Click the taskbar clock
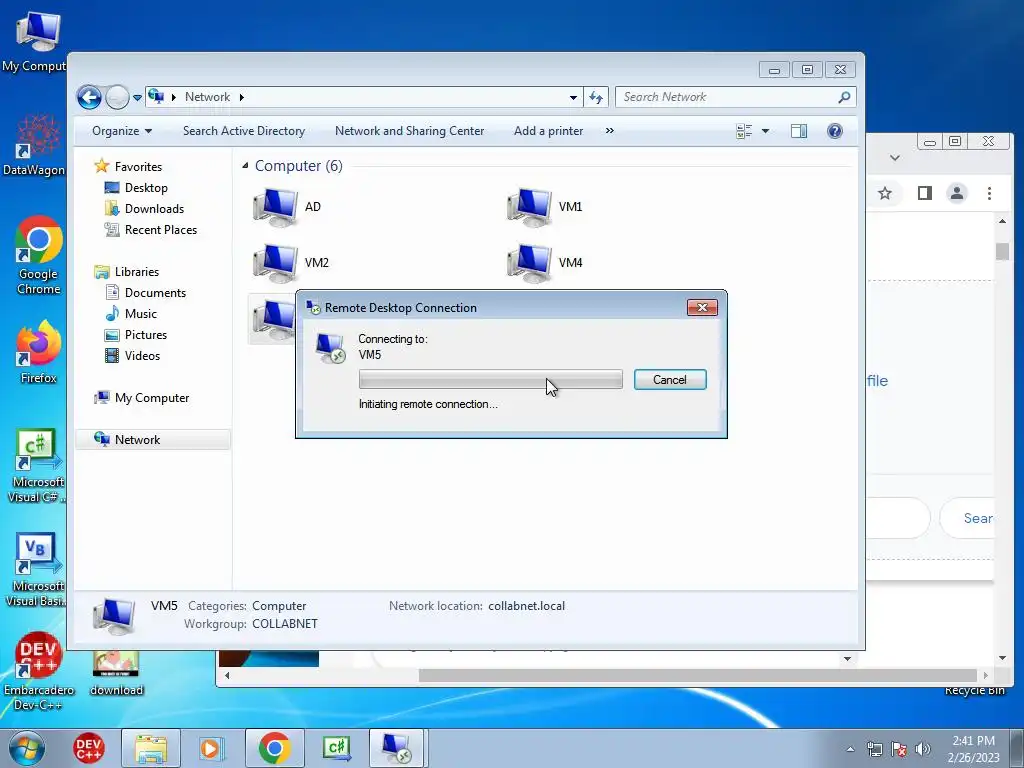 click(973, 749)
